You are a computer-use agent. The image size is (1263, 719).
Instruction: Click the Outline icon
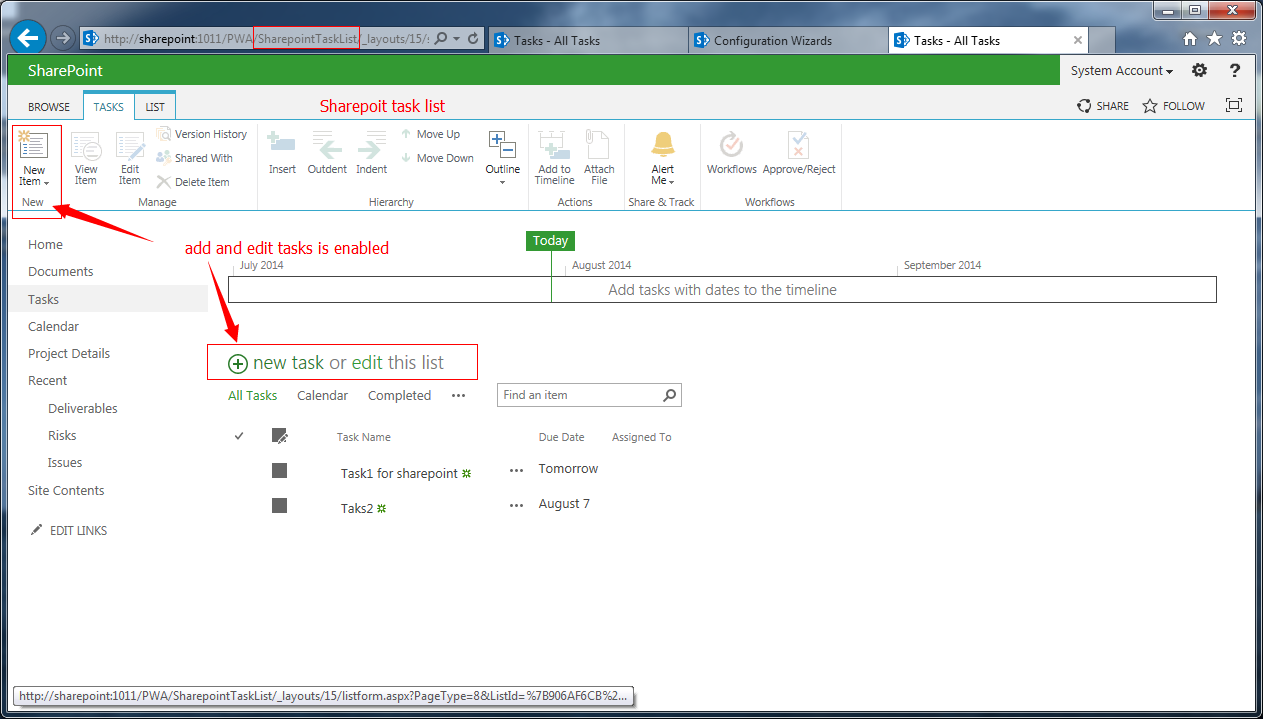pyautogui.click(x=502, y=145)
